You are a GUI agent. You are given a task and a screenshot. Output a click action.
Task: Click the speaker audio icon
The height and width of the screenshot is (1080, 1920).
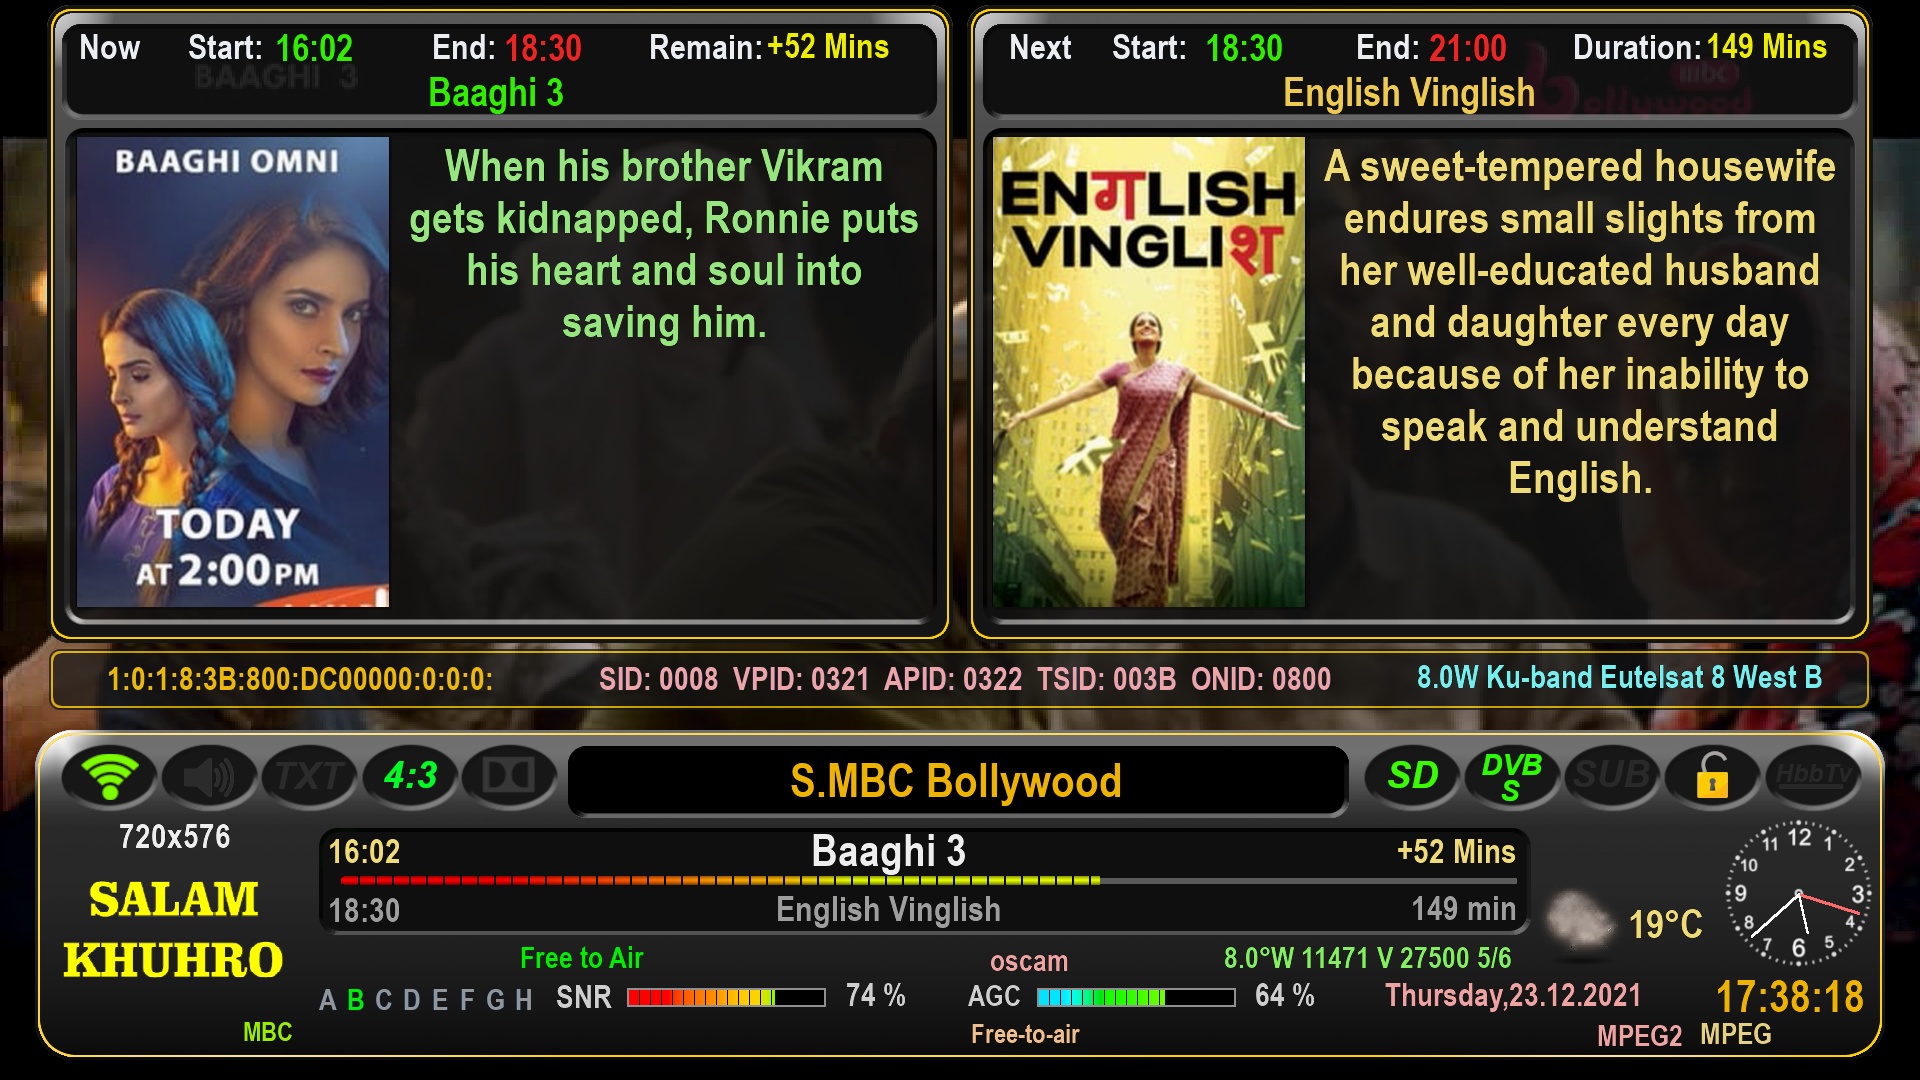[x=210, y=776]
